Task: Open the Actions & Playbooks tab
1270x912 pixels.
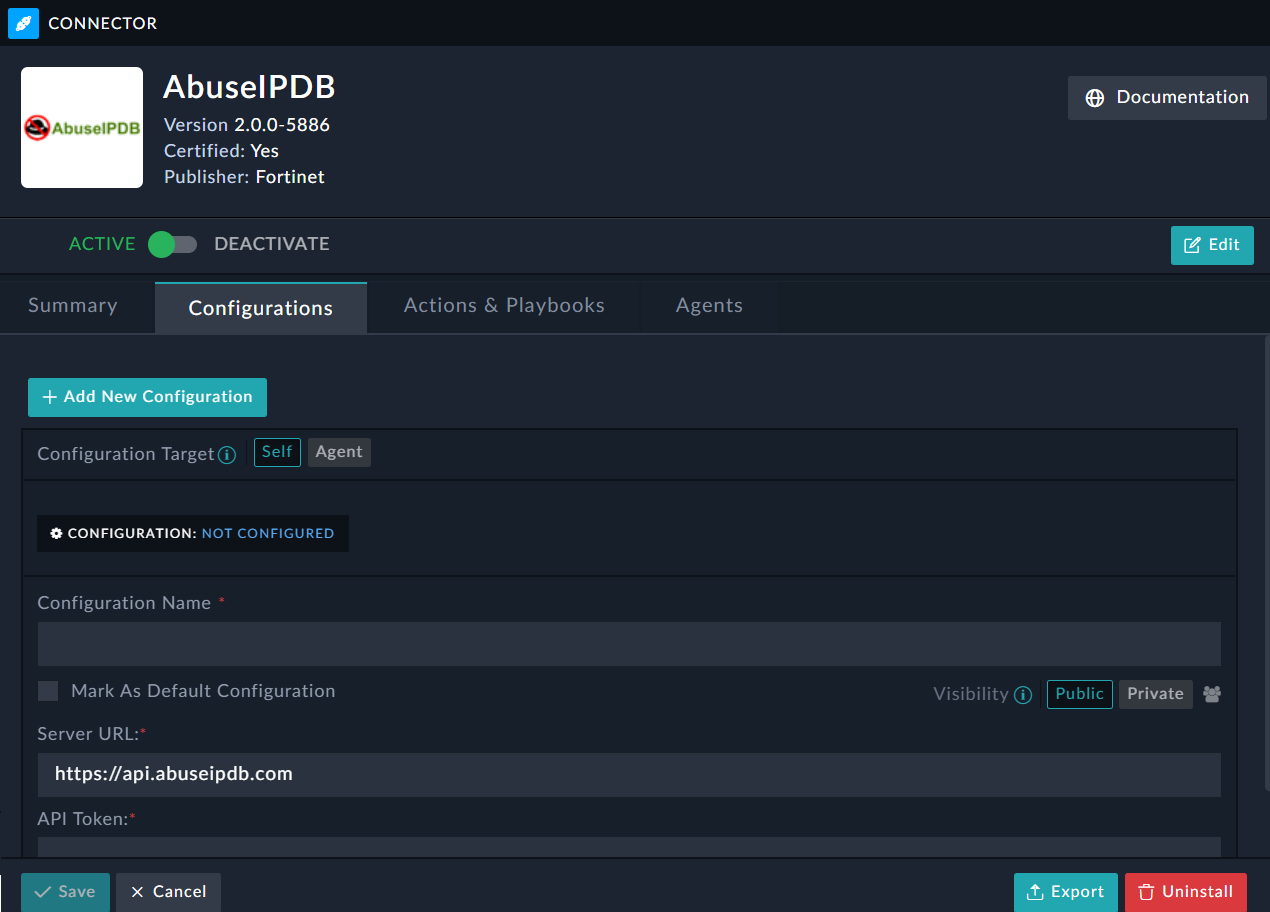Action: pos(504,306)
